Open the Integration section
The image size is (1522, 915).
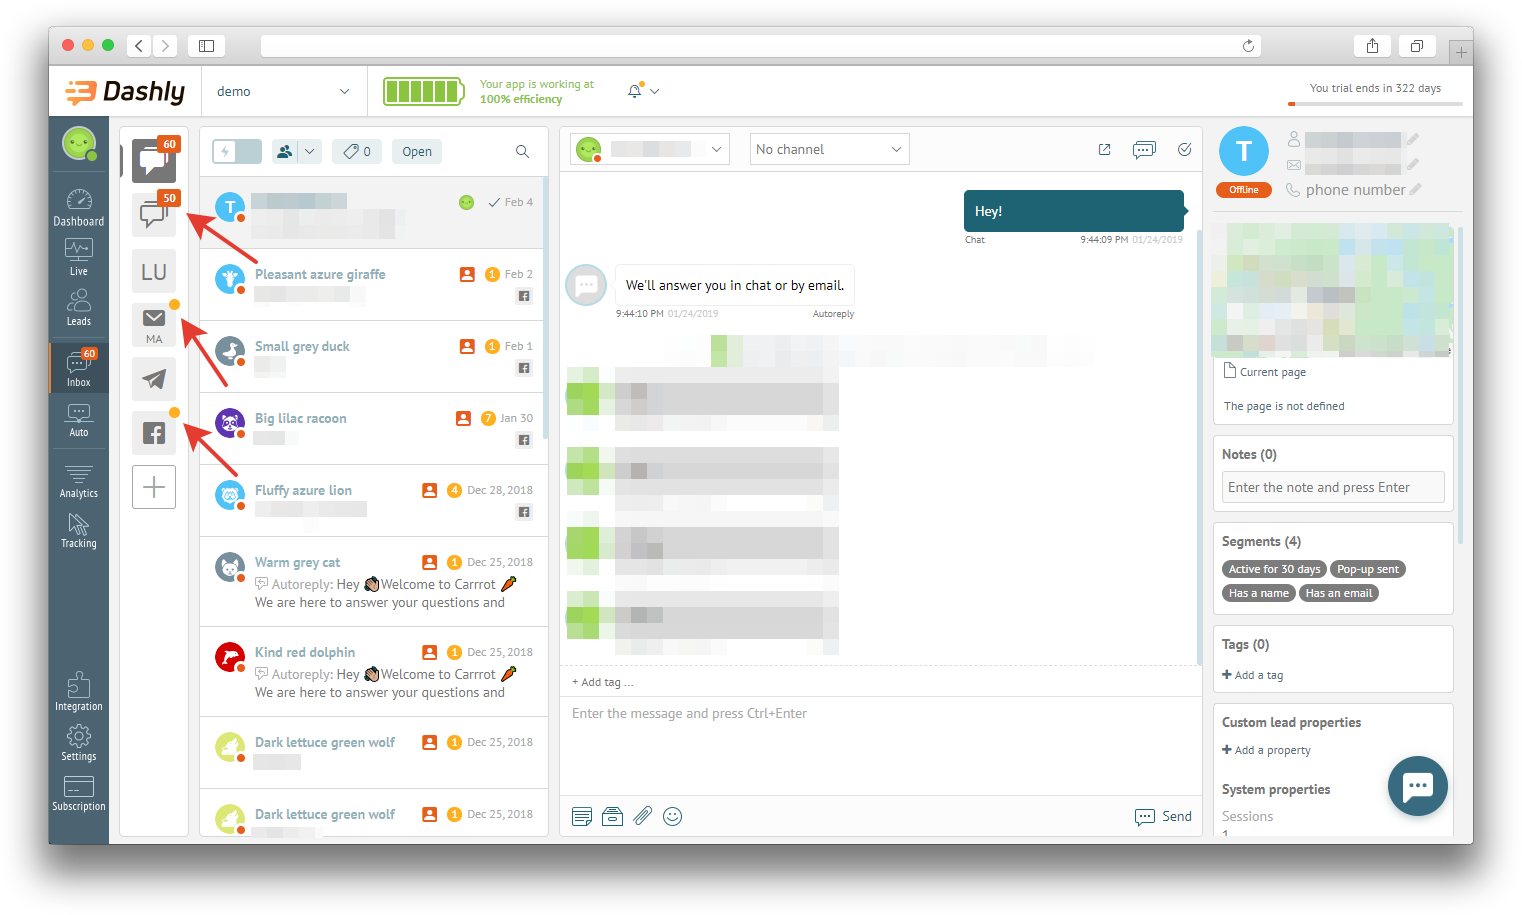[79, 692]
